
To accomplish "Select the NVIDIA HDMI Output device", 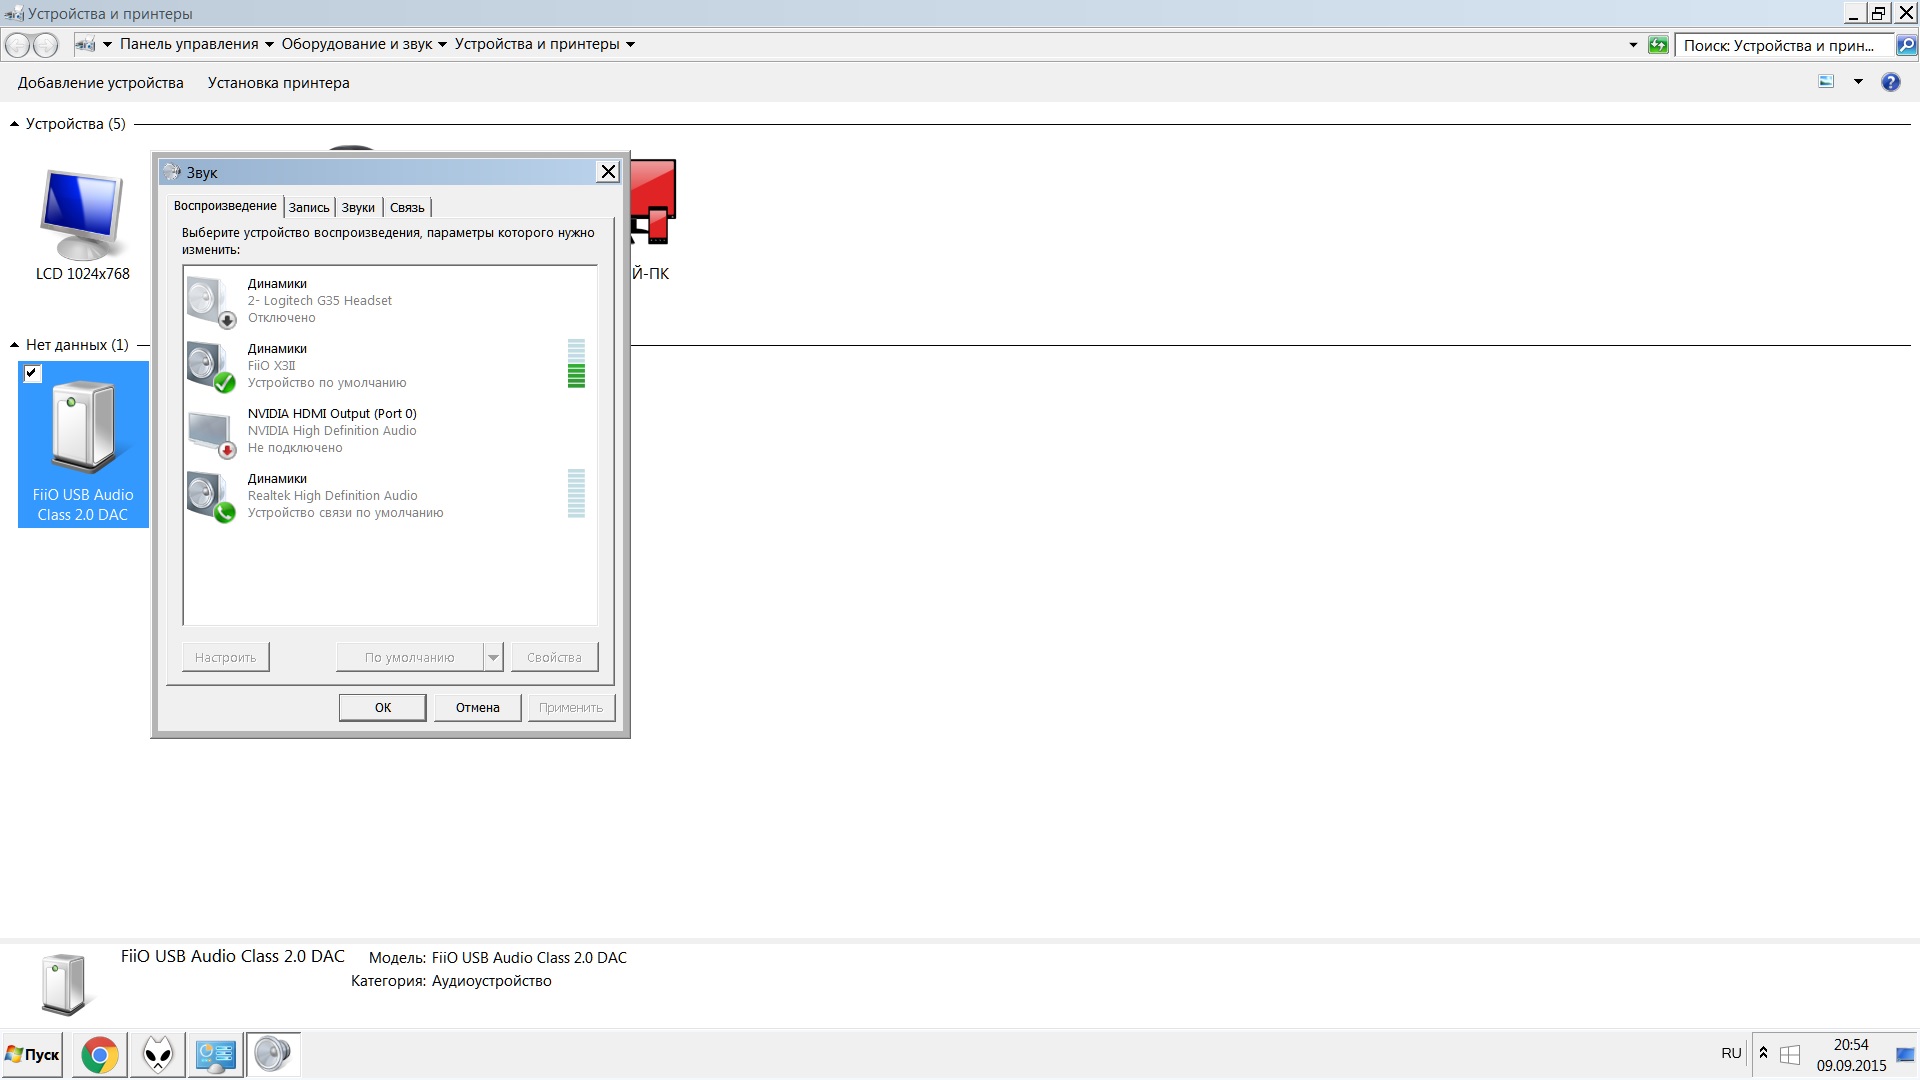I will (x=332, y=430).
